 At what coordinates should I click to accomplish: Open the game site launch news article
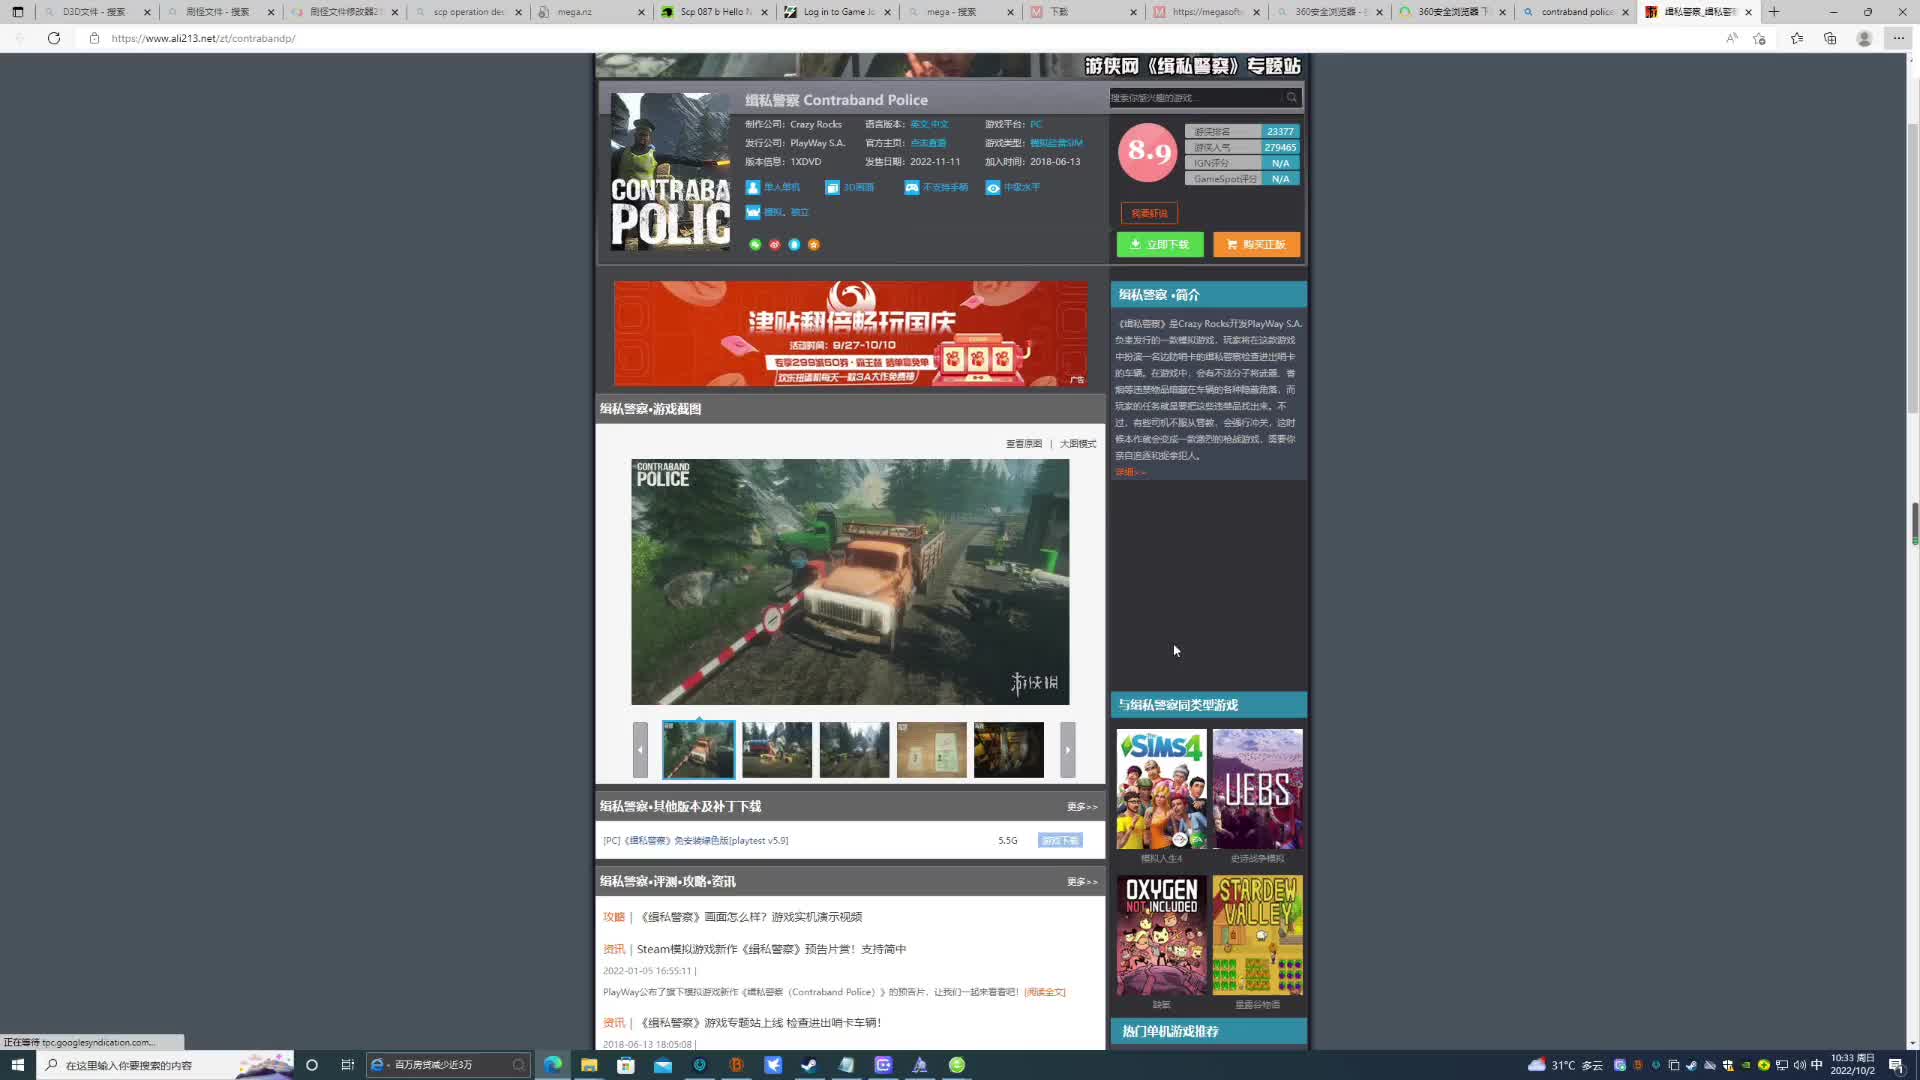[x=759, y=1023]
